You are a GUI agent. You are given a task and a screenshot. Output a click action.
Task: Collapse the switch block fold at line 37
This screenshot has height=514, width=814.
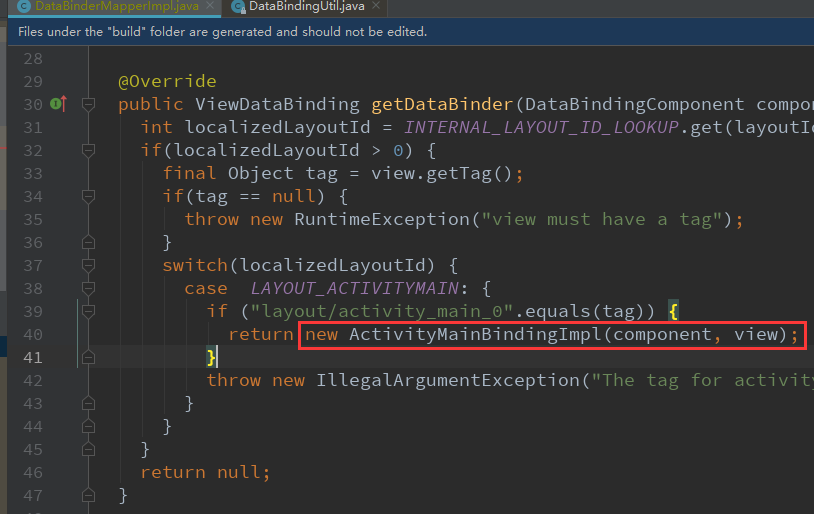(x=88, y=265)
